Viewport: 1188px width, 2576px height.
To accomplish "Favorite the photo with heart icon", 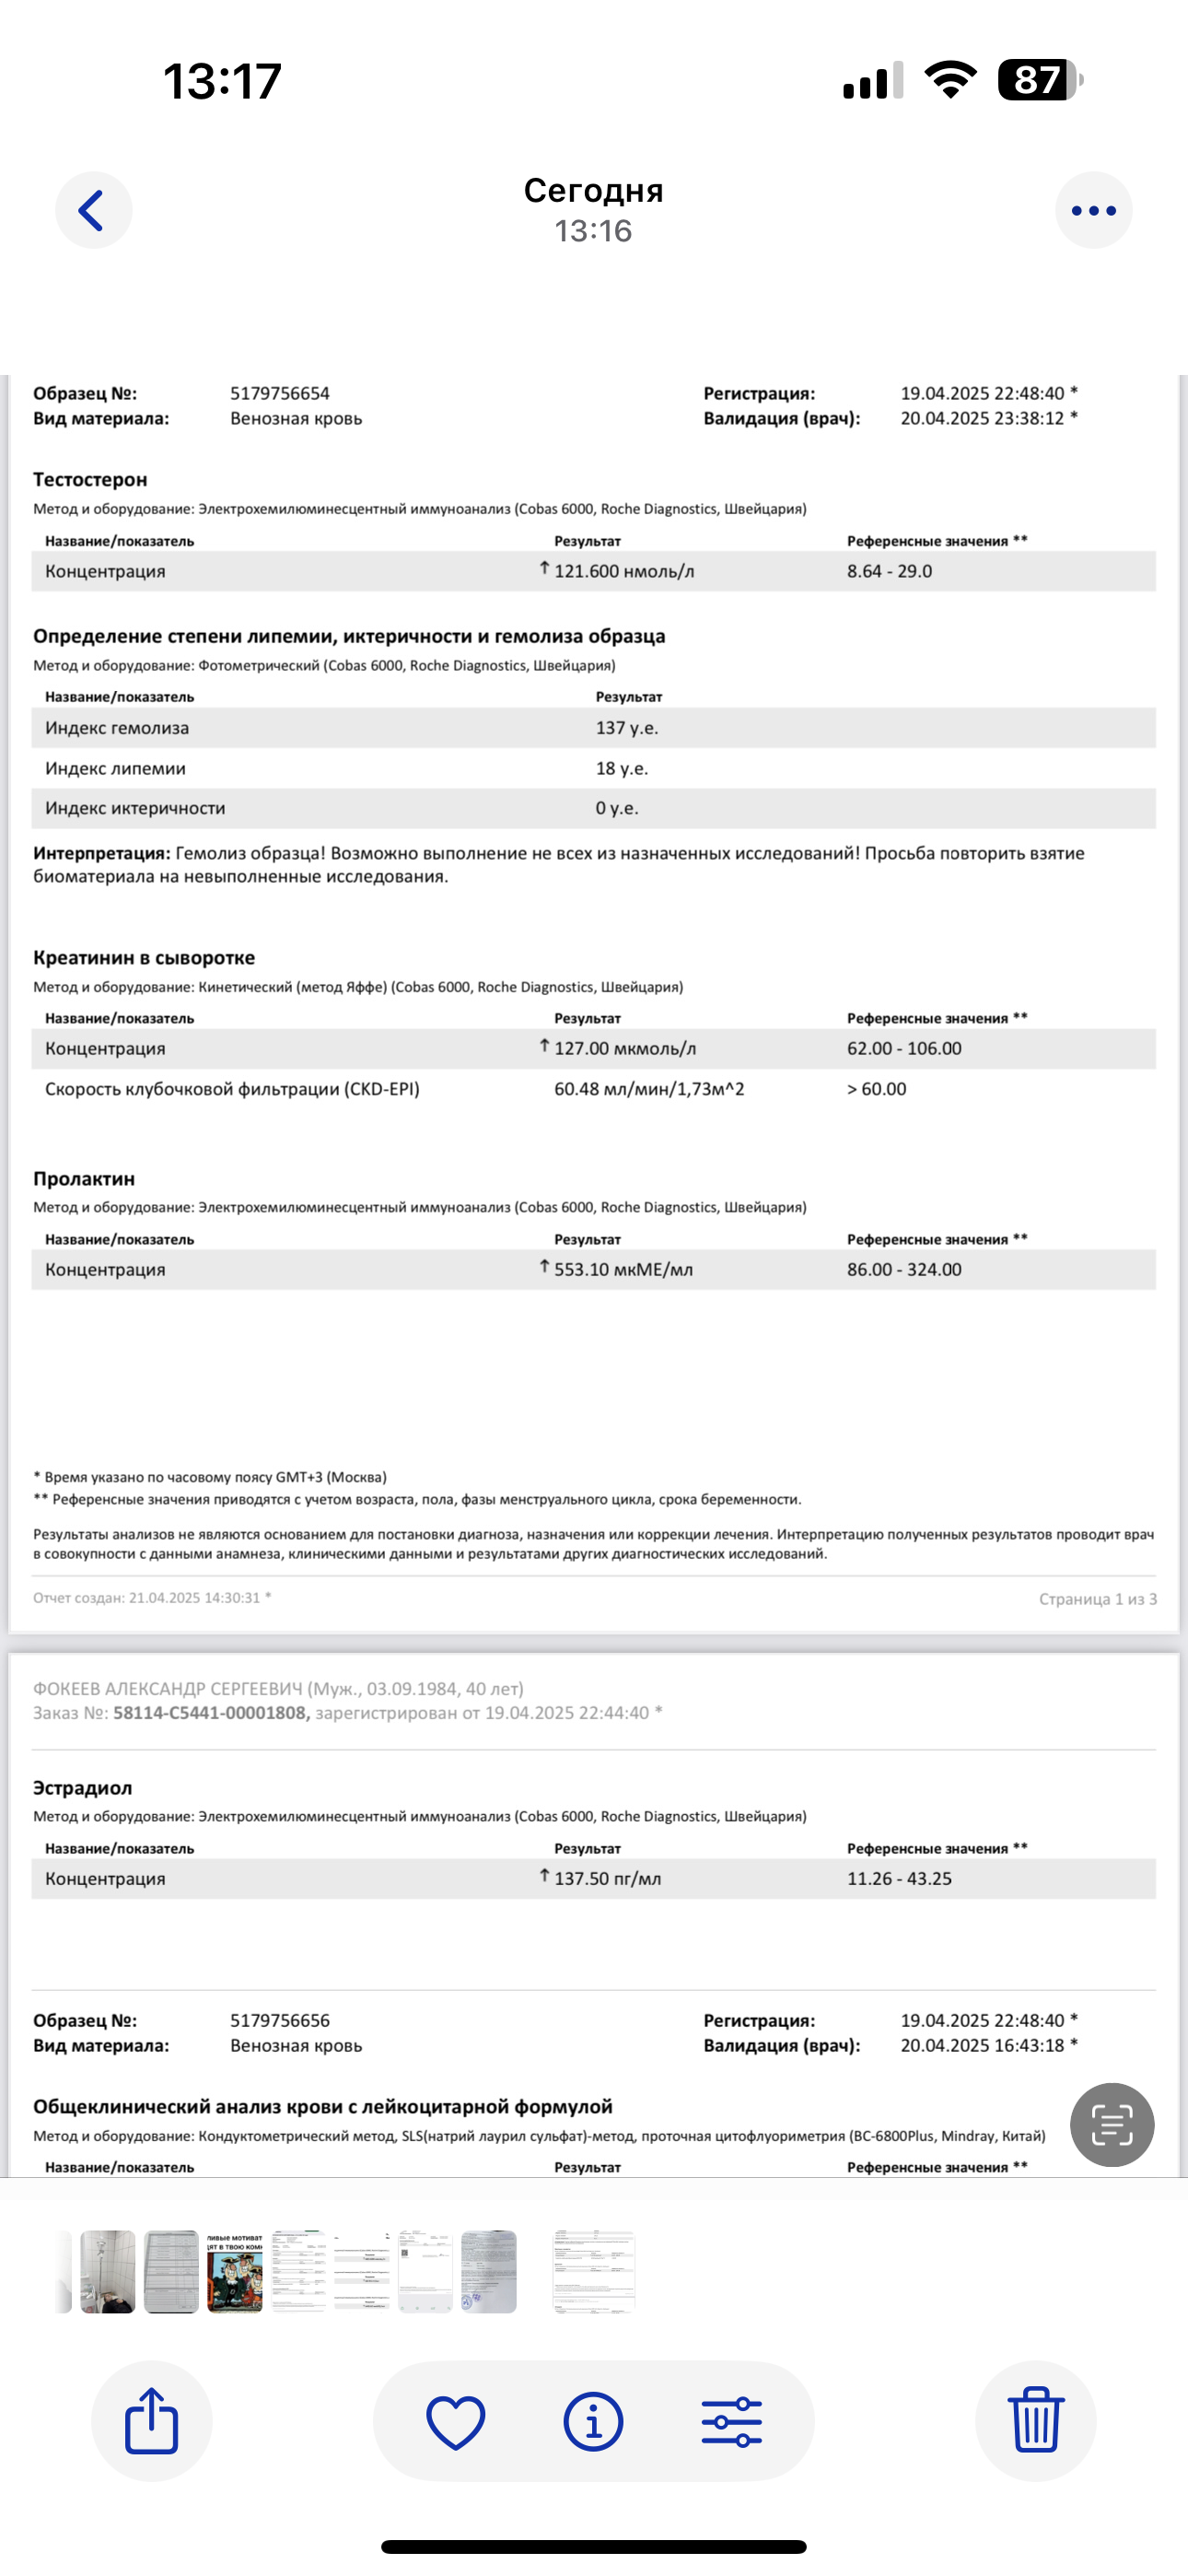I will (x=456, y=2421).
